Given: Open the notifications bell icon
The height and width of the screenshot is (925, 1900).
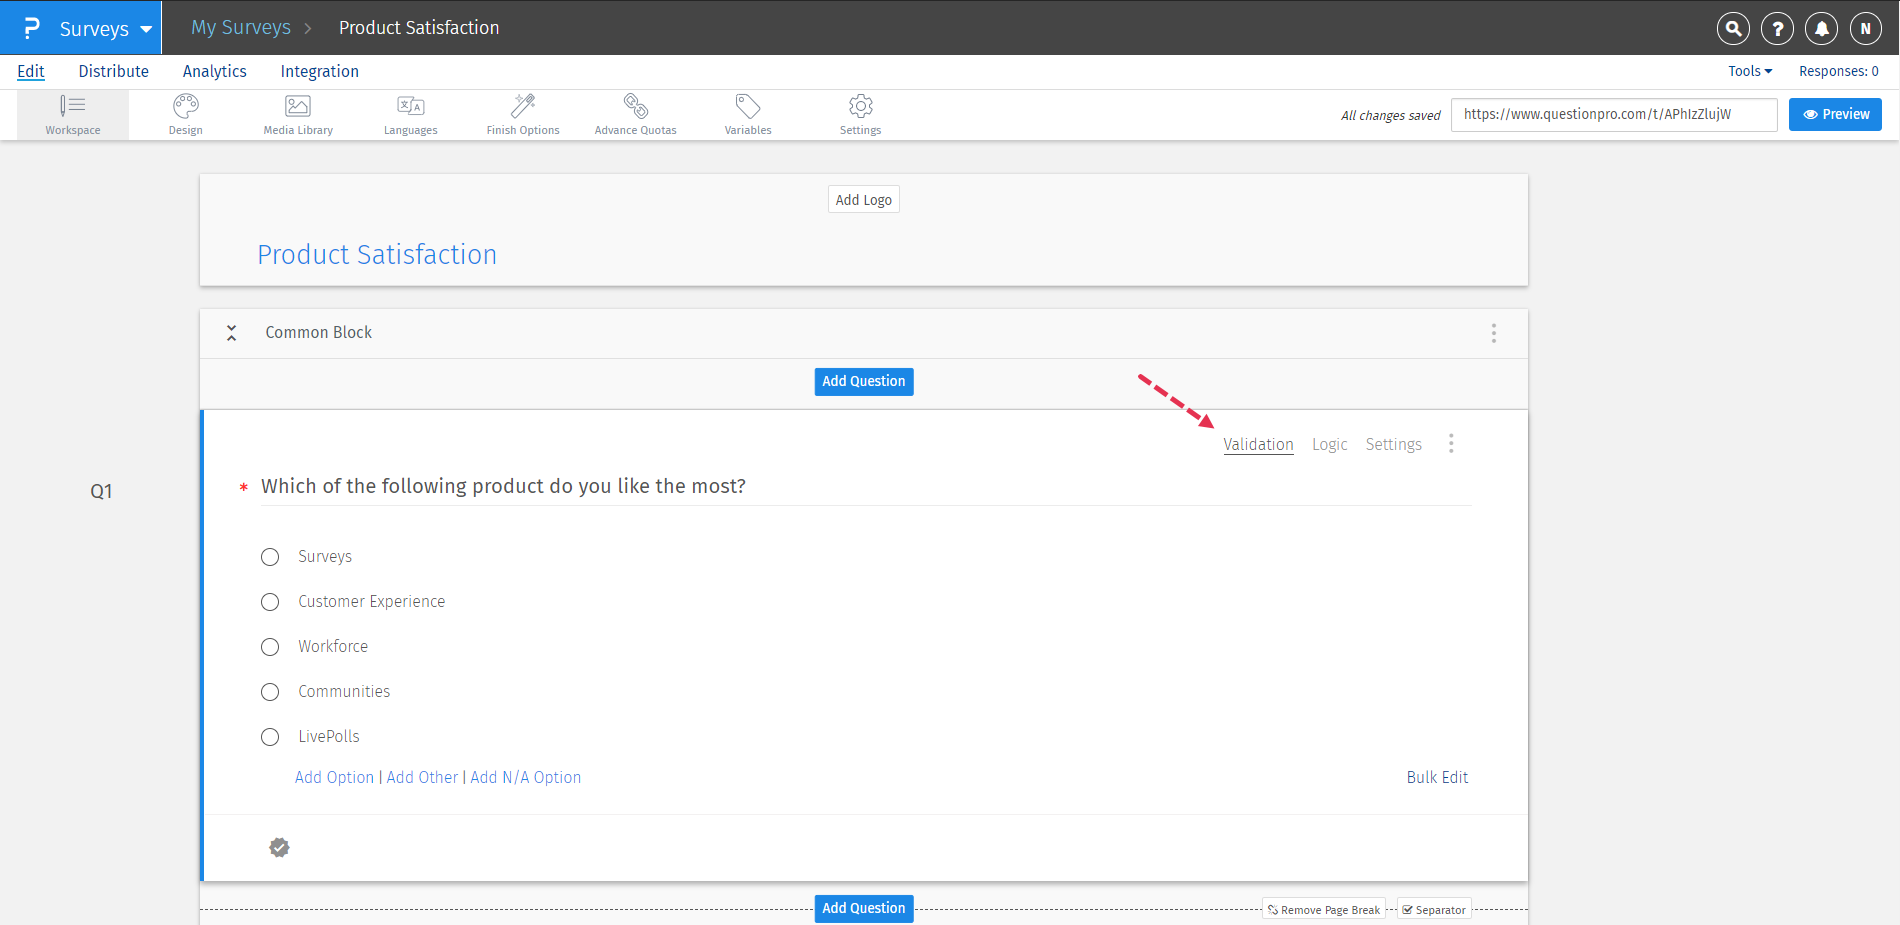Looking at the screenshot, I should click(1821, 29).
